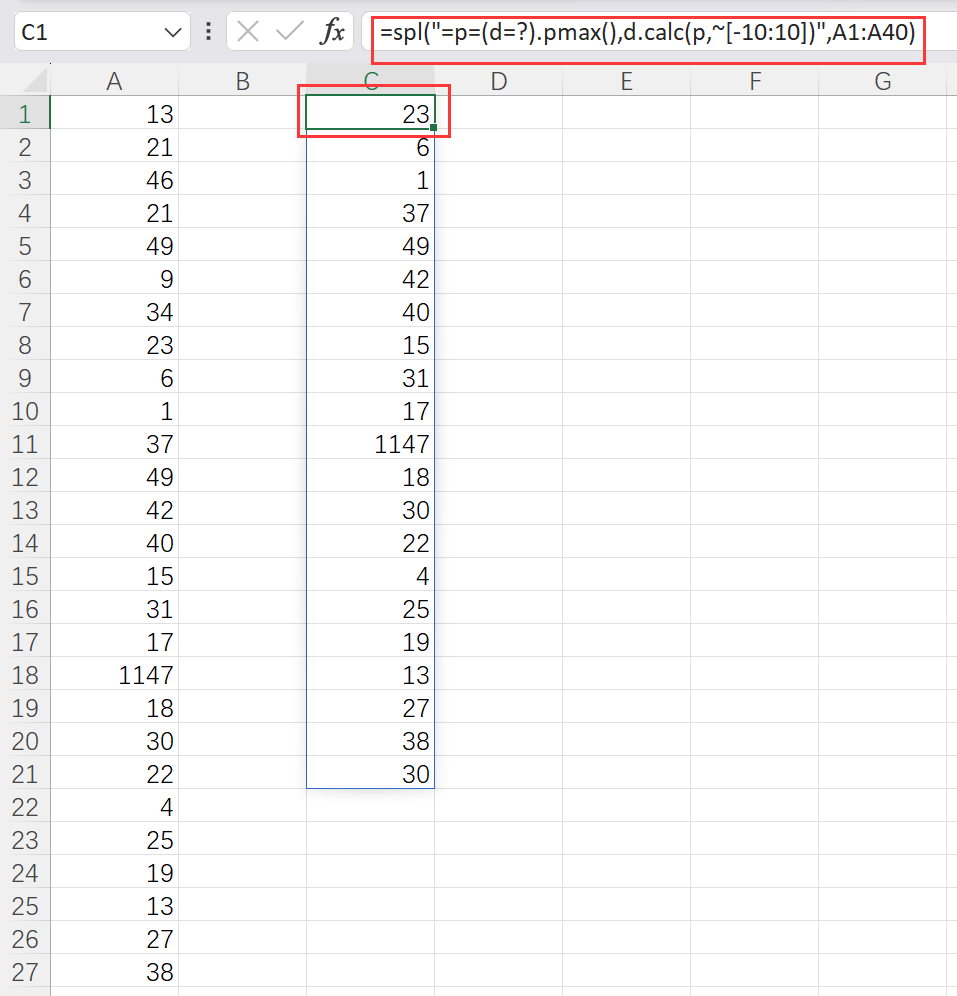This screenshot has height=996, width=957.
Task: Click the Select All corner button above row 1
Action: click(x=26, y=78)
